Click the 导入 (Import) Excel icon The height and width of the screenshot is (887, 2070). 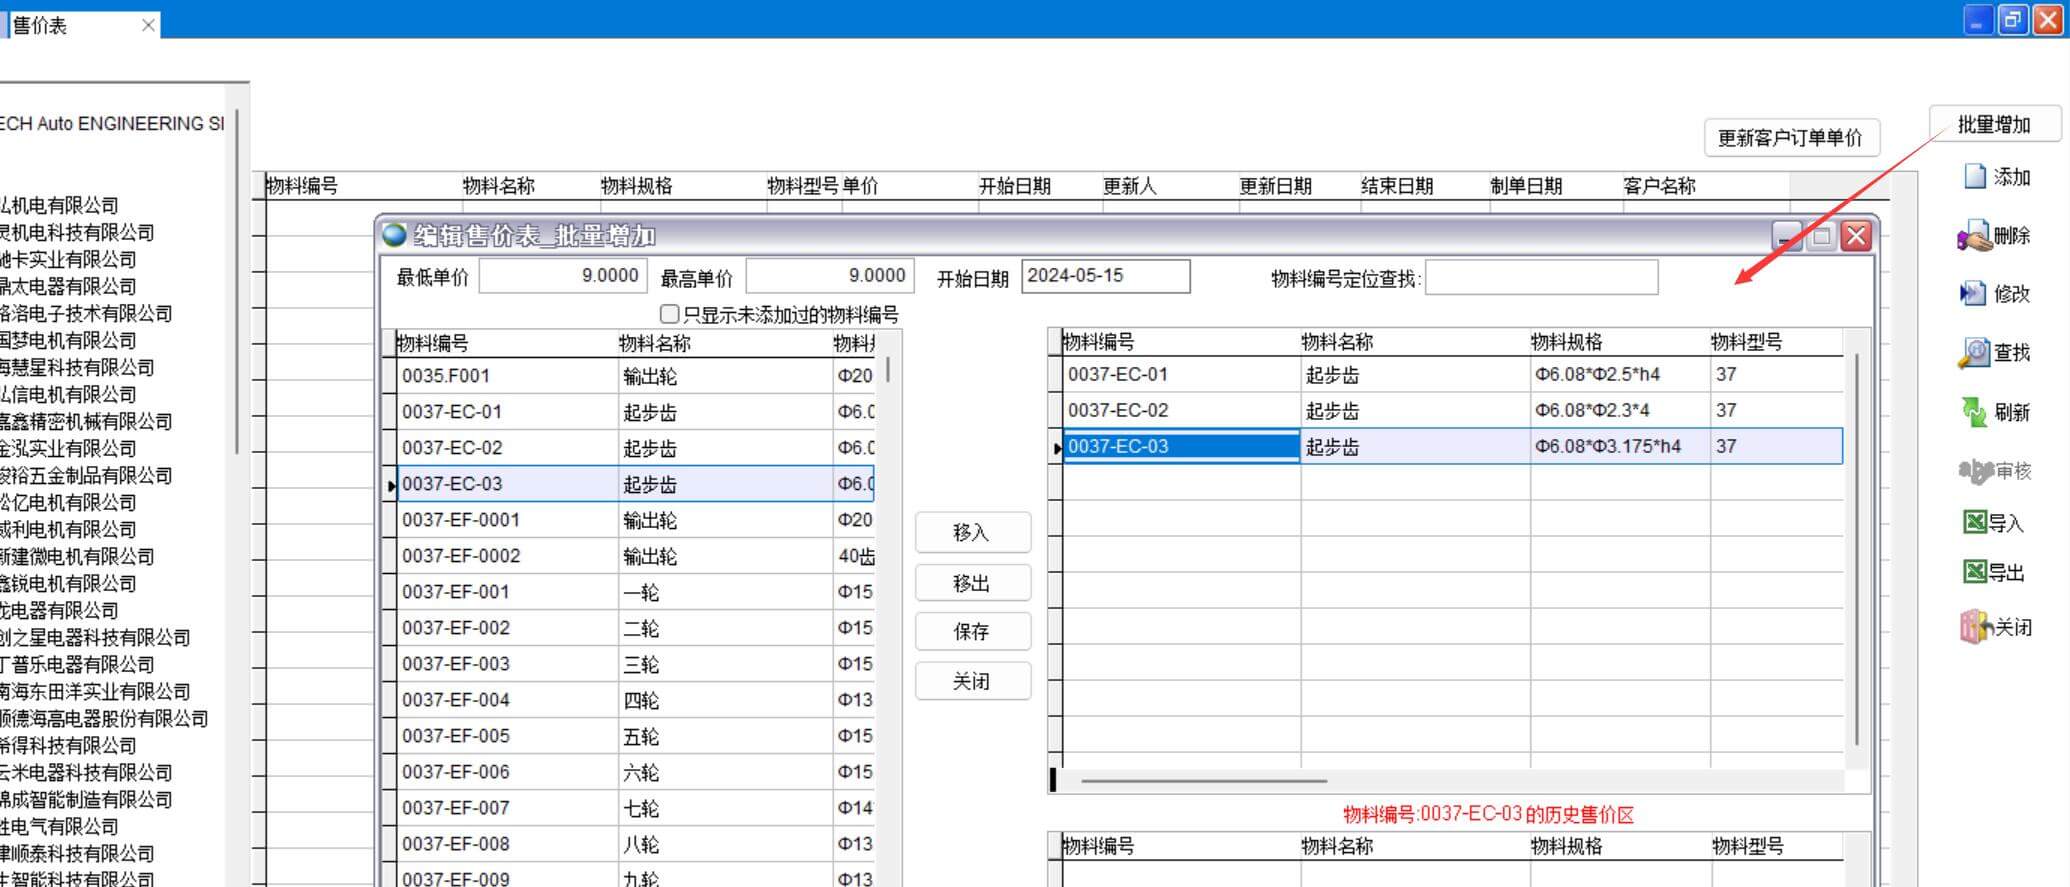pyautogui.click(x=1975, y=522)
